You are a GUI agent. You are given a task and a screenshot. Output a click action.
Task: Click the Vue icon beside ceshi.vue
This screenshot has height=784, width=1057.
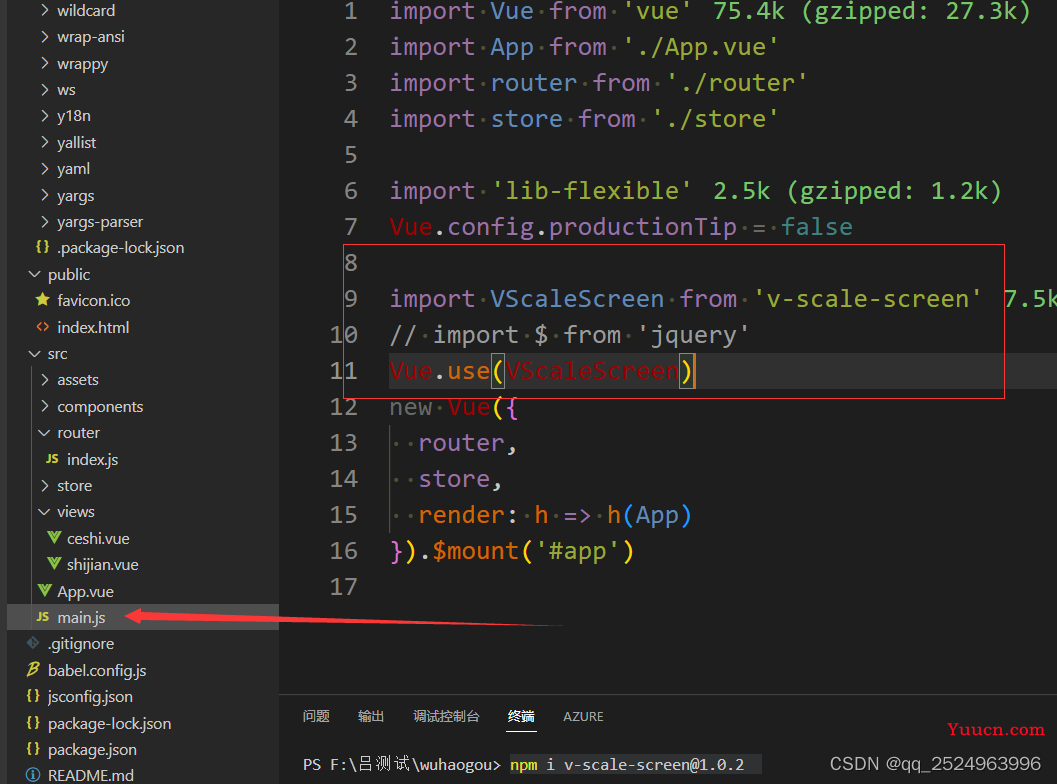click(x=54, y=538)
